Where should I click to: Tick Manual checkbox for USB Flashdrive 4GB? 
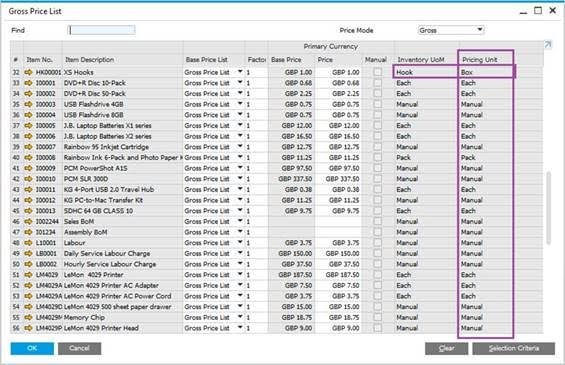click(377, 104)
